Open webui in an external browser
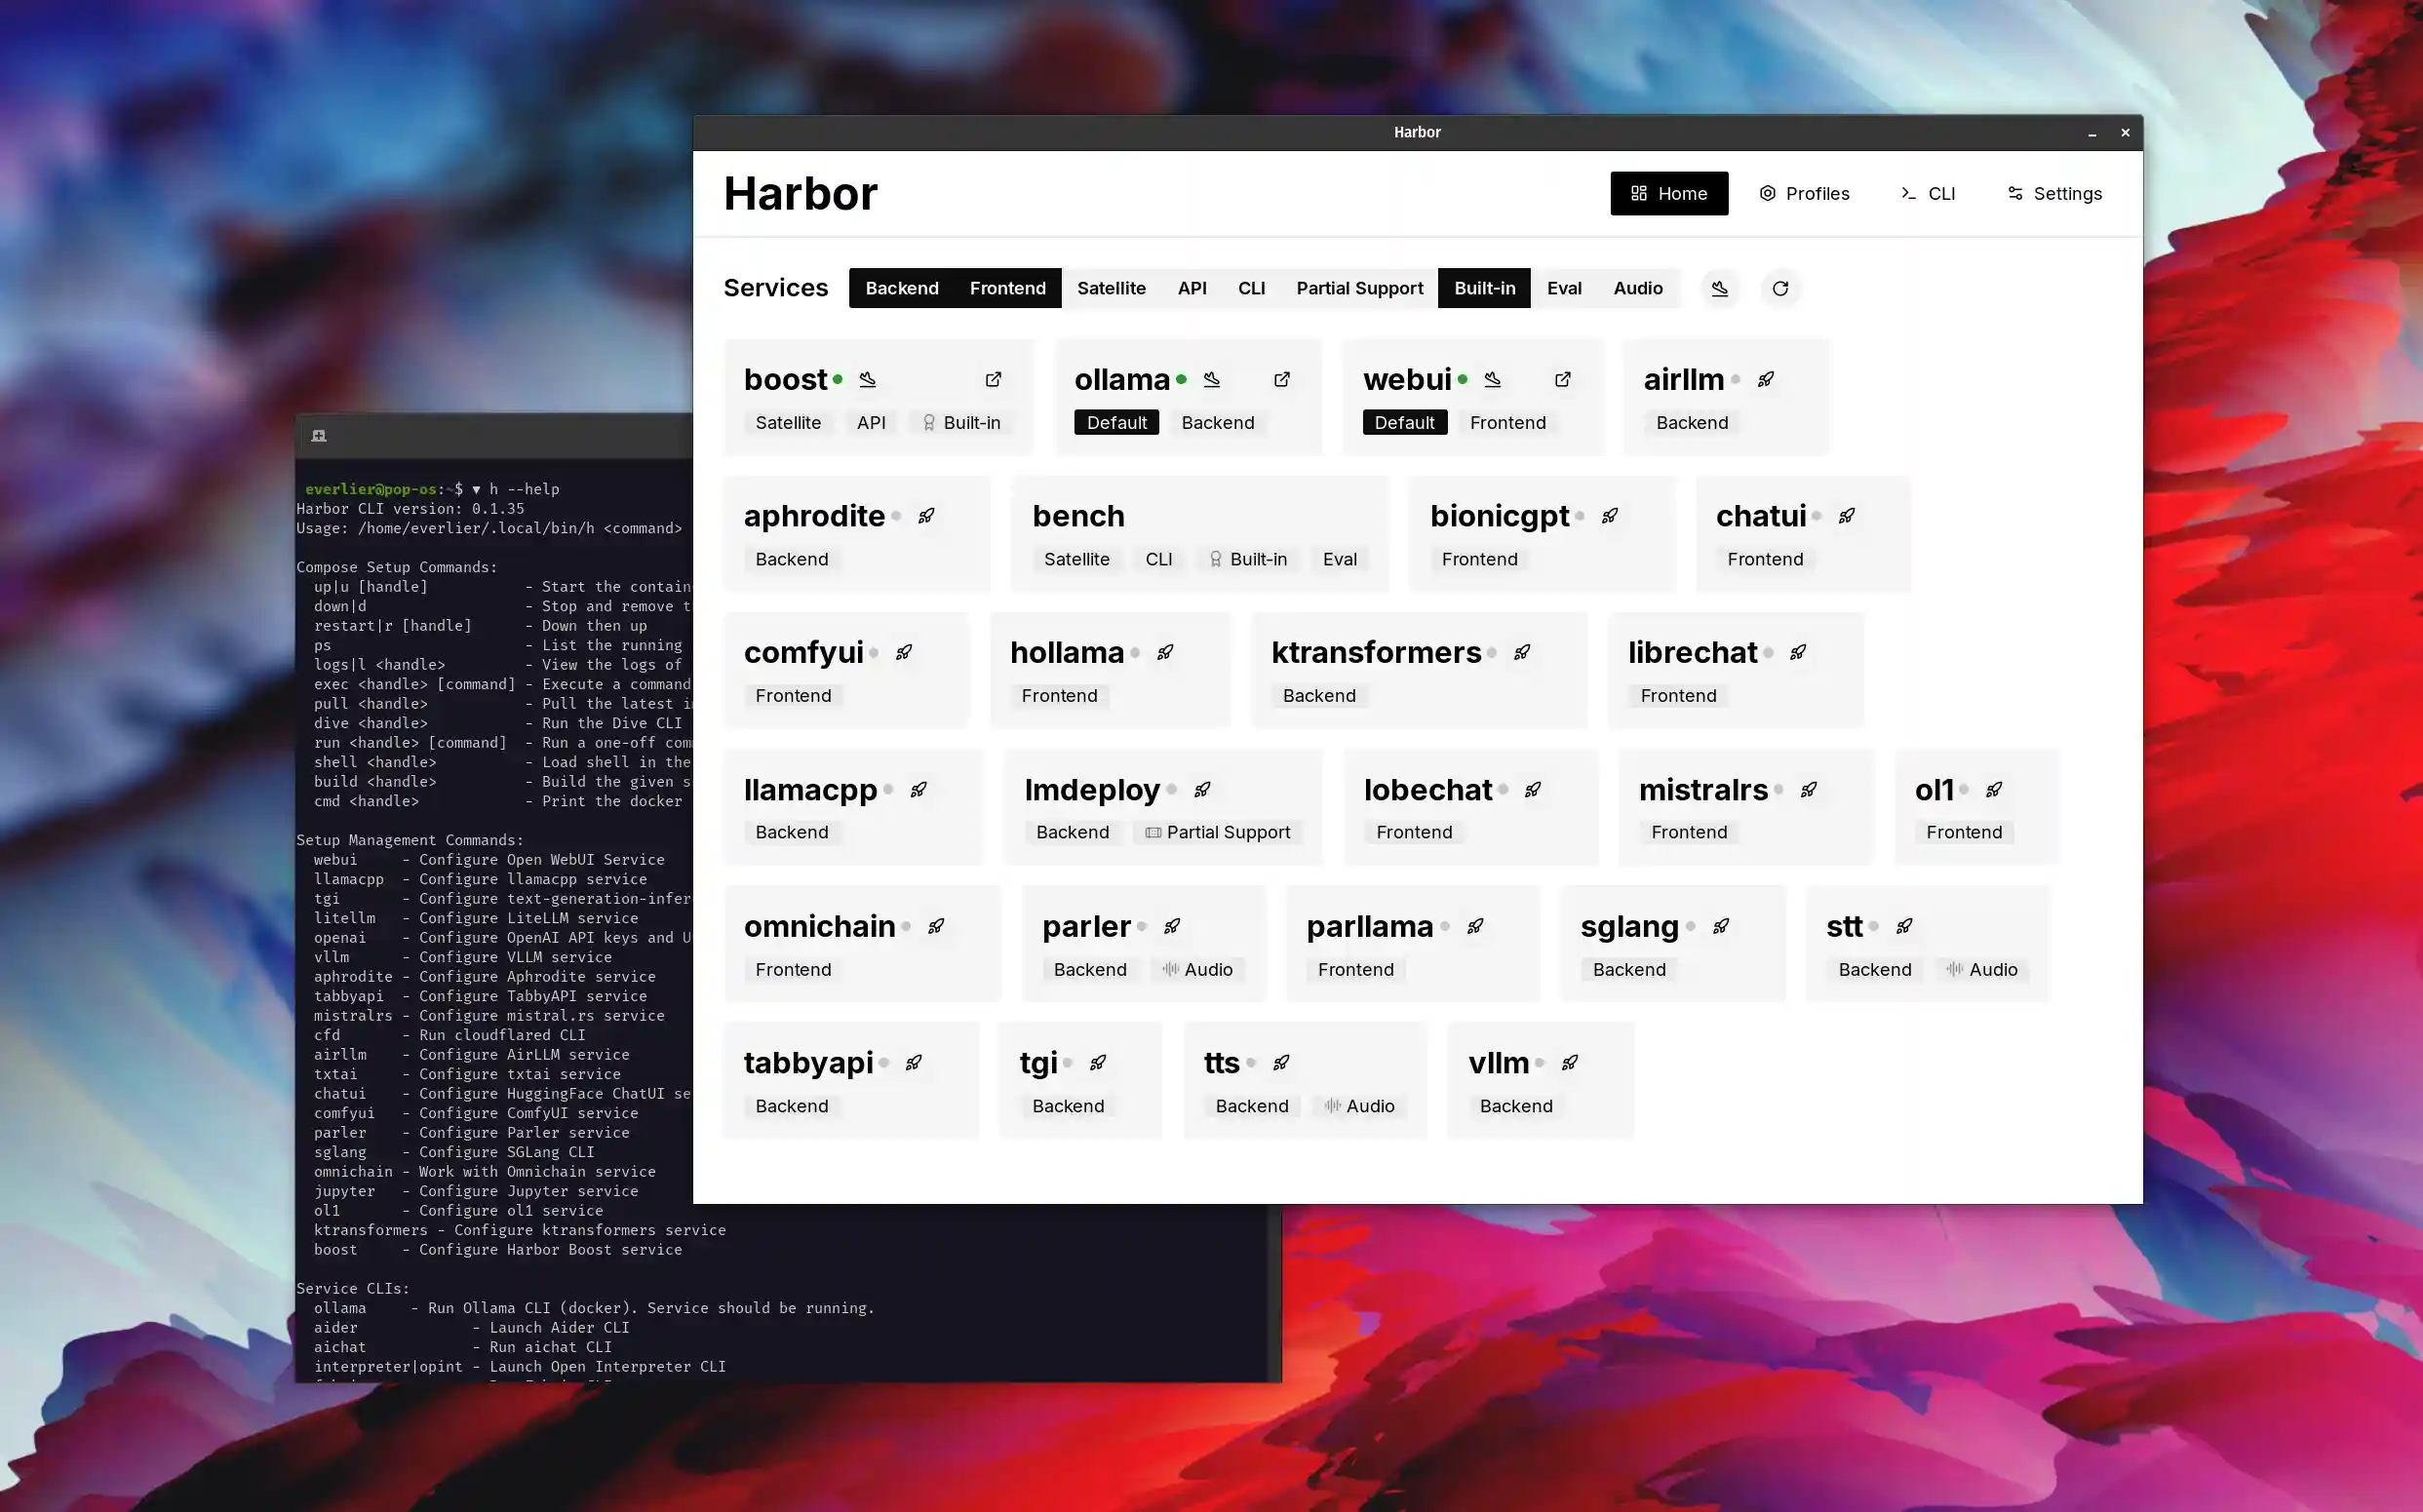This screenshot has width=2423, height=1512. (x=1563, y=379)
